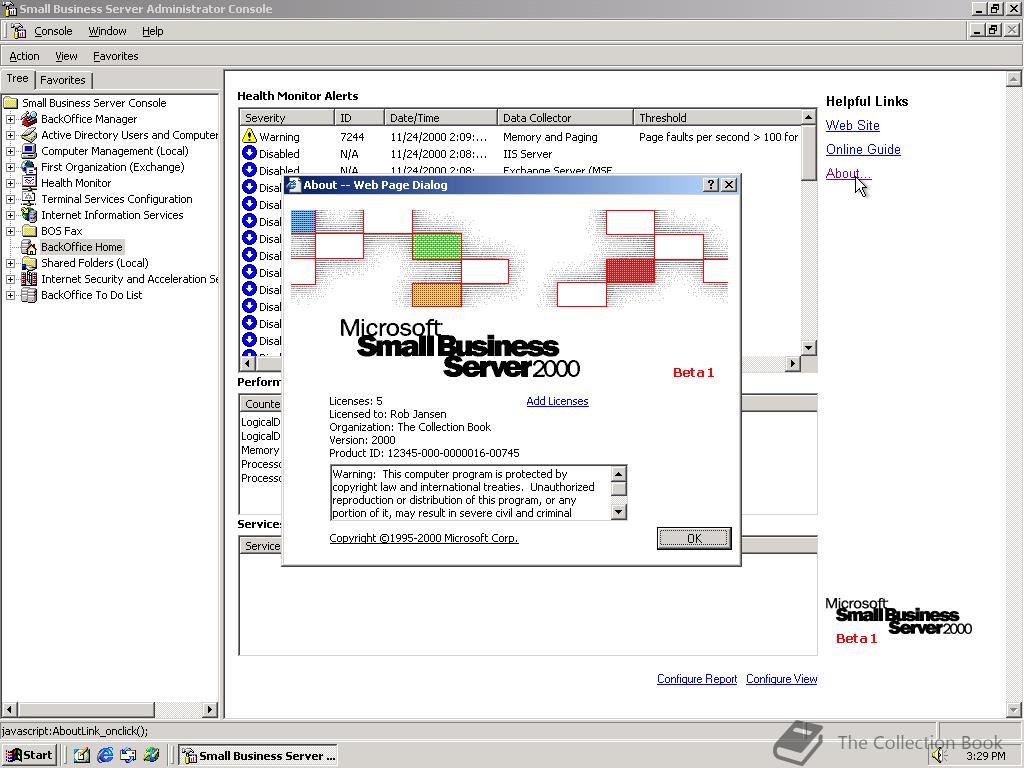The height and width of the screenshot is (768, 1024).
Task: Expand the Shared Folders (Local) node
Action: (x=10, y=263)
